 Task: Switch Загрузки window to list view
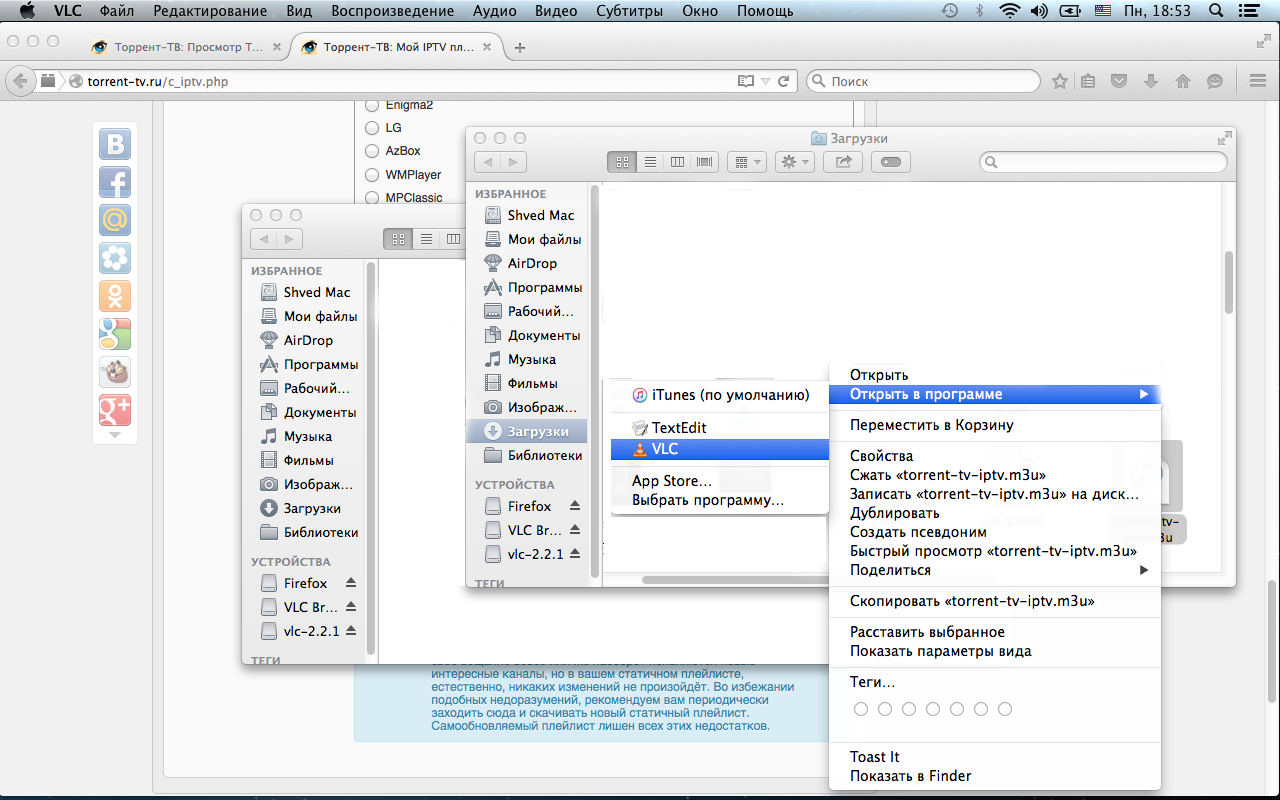[650, 161]
